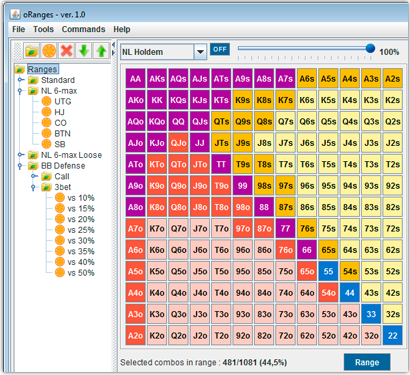Collapse the left panel with splitter arrow
This screenshot has width=410, height=375.
114,44
